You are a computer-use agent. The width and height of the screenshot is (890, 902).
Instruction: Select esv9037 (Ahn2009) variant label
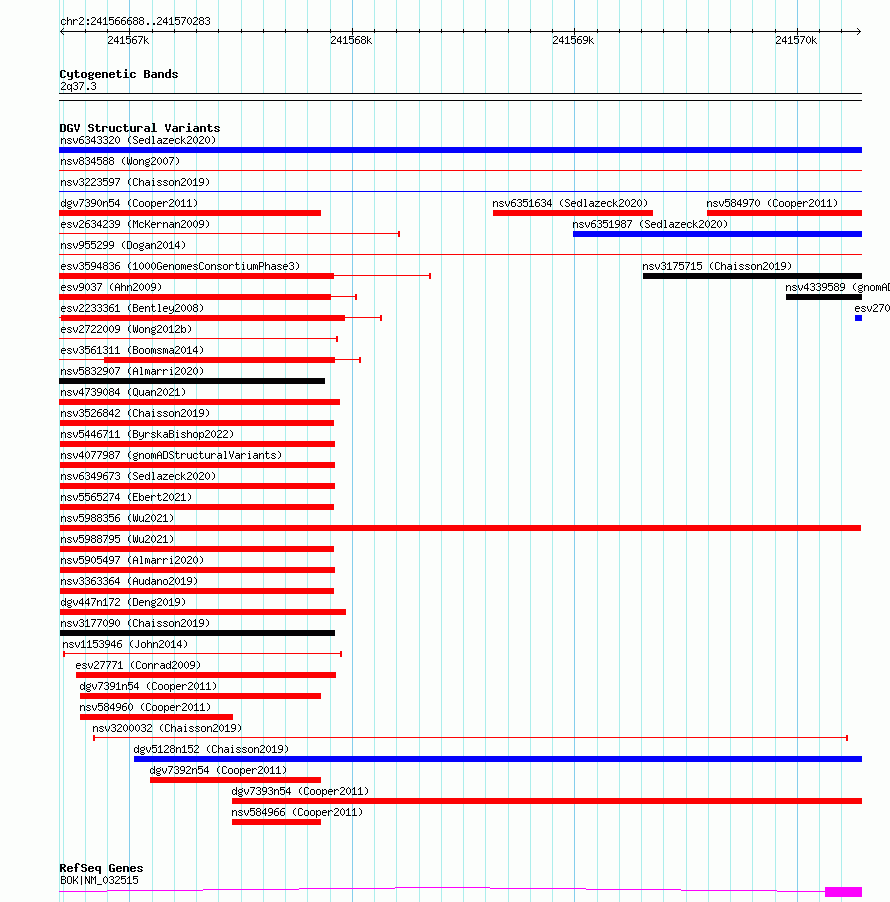(x=111, y=287)
